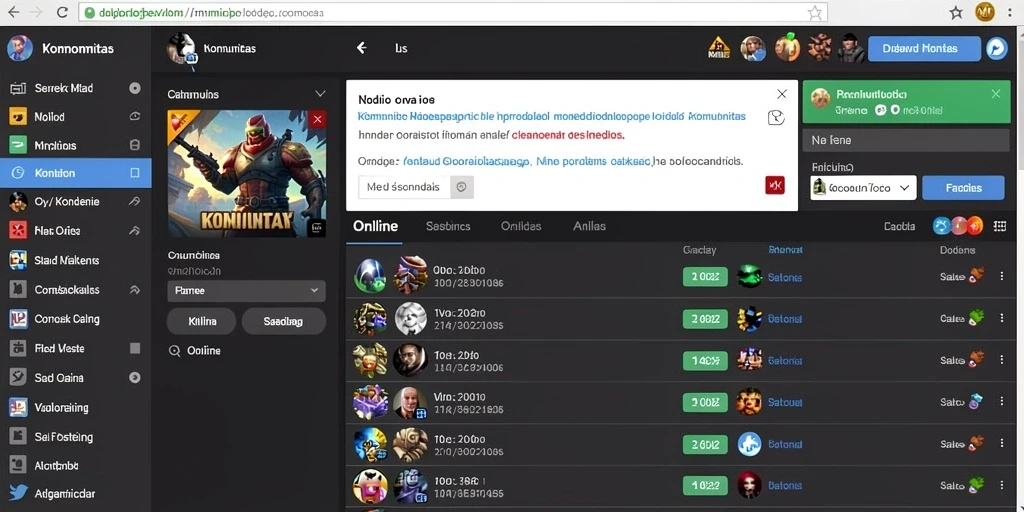Click the Saeding button
Viewport: 1024px width, 512px height.
283,321
